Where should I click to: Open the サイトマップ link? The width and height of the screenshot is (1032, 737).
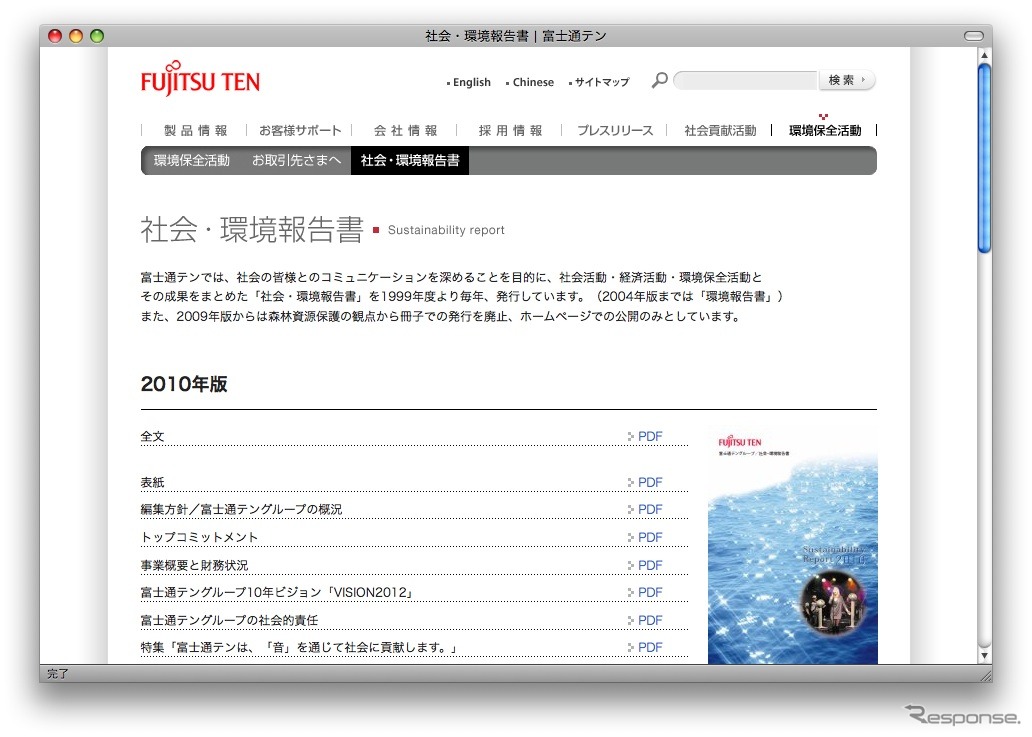point(601,82)
